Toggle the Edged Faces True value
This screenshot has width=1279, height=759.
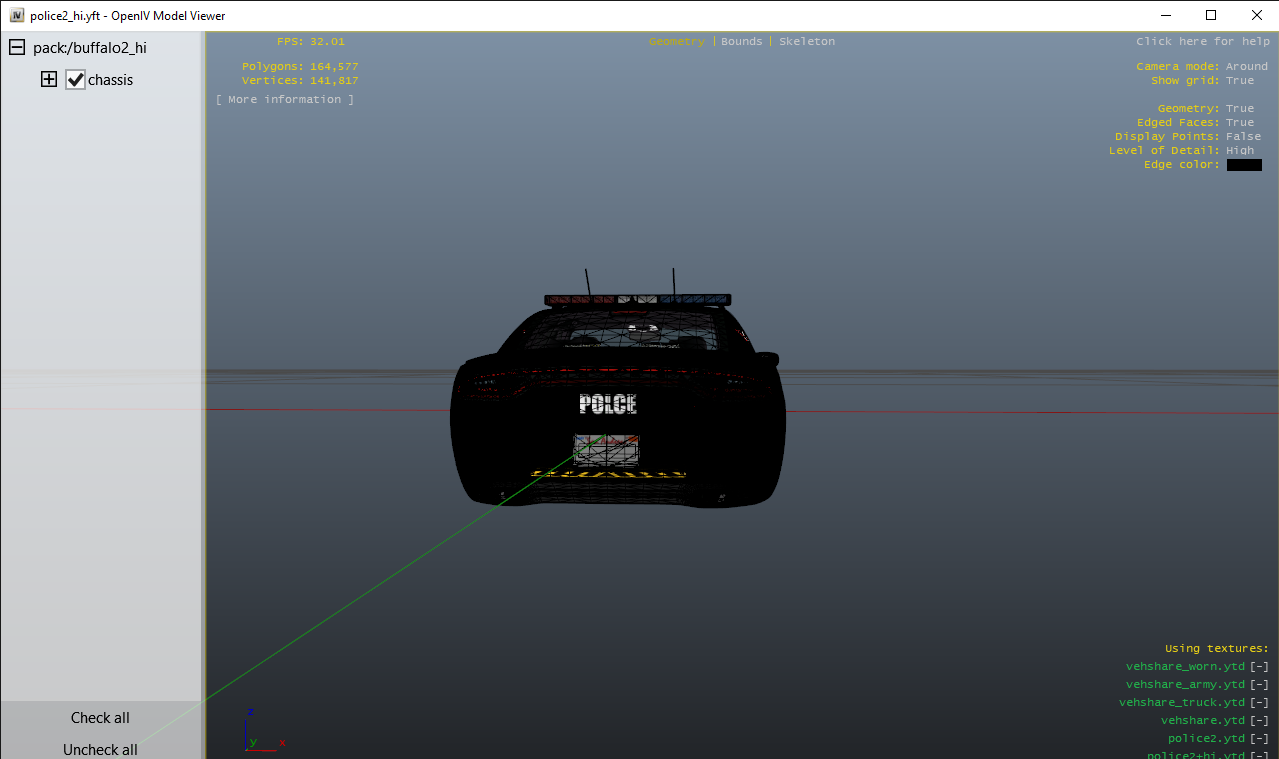click(1239, 123)
